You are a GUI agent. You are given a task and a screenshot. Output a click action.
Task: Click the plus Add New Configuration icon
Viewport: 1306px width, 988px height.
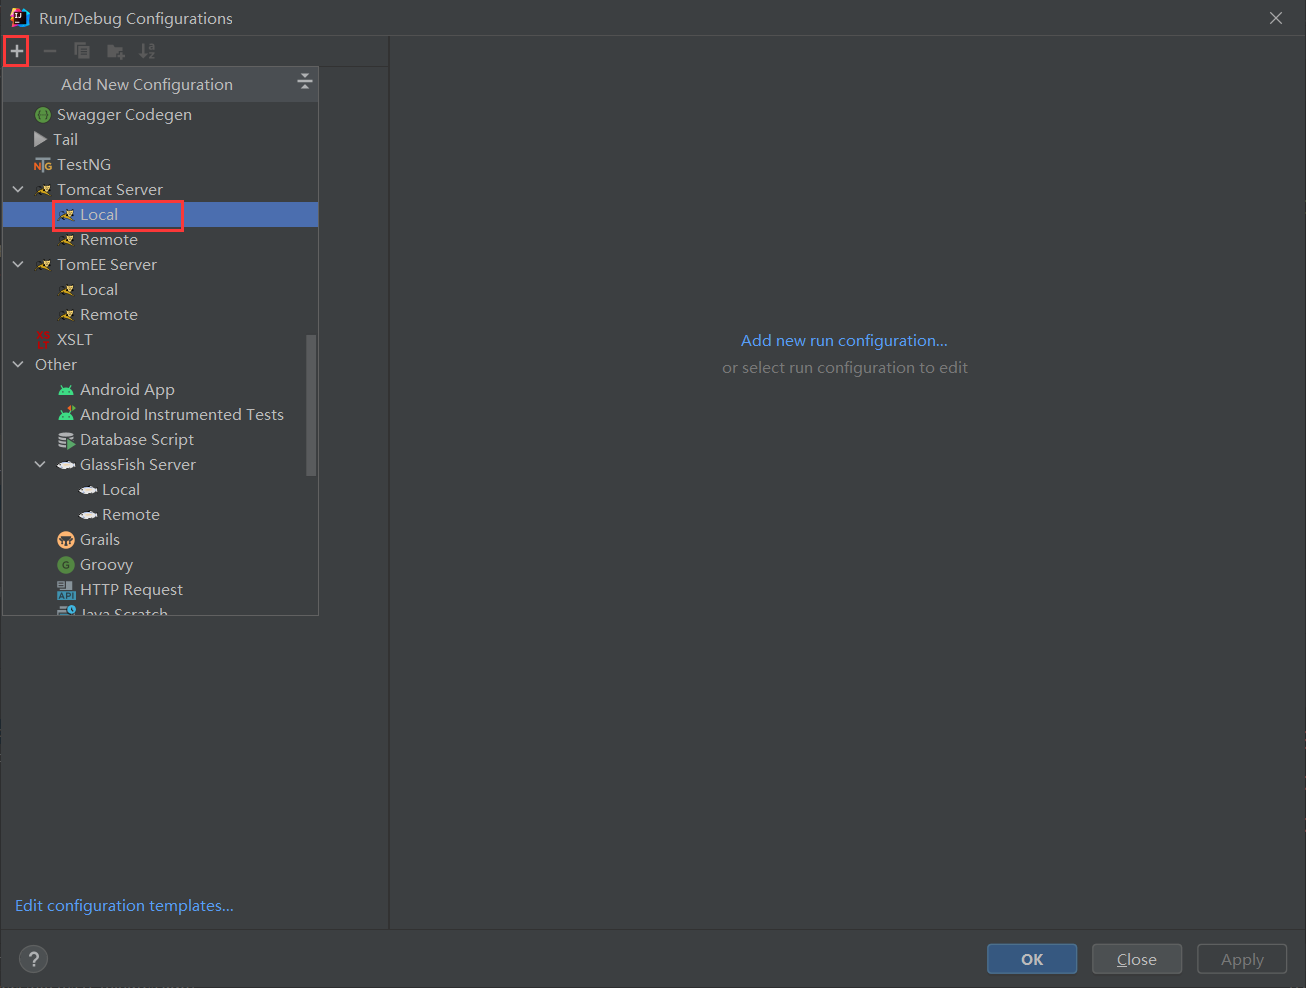(x=17, y=51)
